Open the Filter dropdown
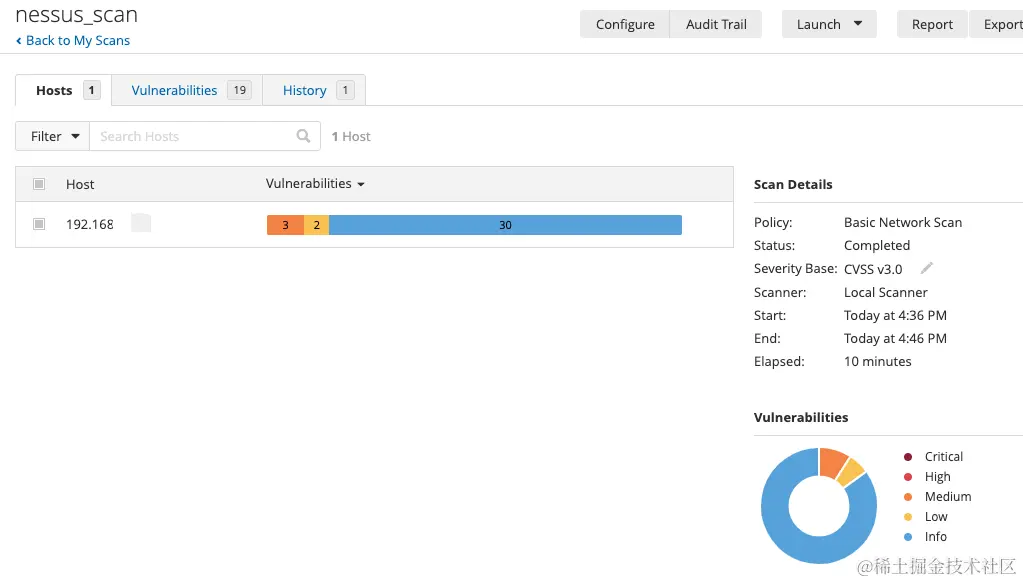This screenshot has width=1023, height=583. tap(53, 136)
